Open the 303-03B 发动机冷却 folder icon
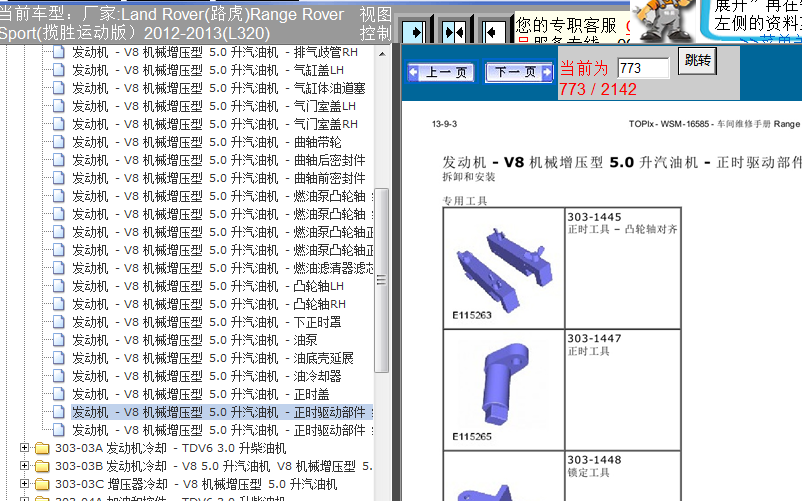802x501 pixels. pyautogui.click(x=42, y=466)
